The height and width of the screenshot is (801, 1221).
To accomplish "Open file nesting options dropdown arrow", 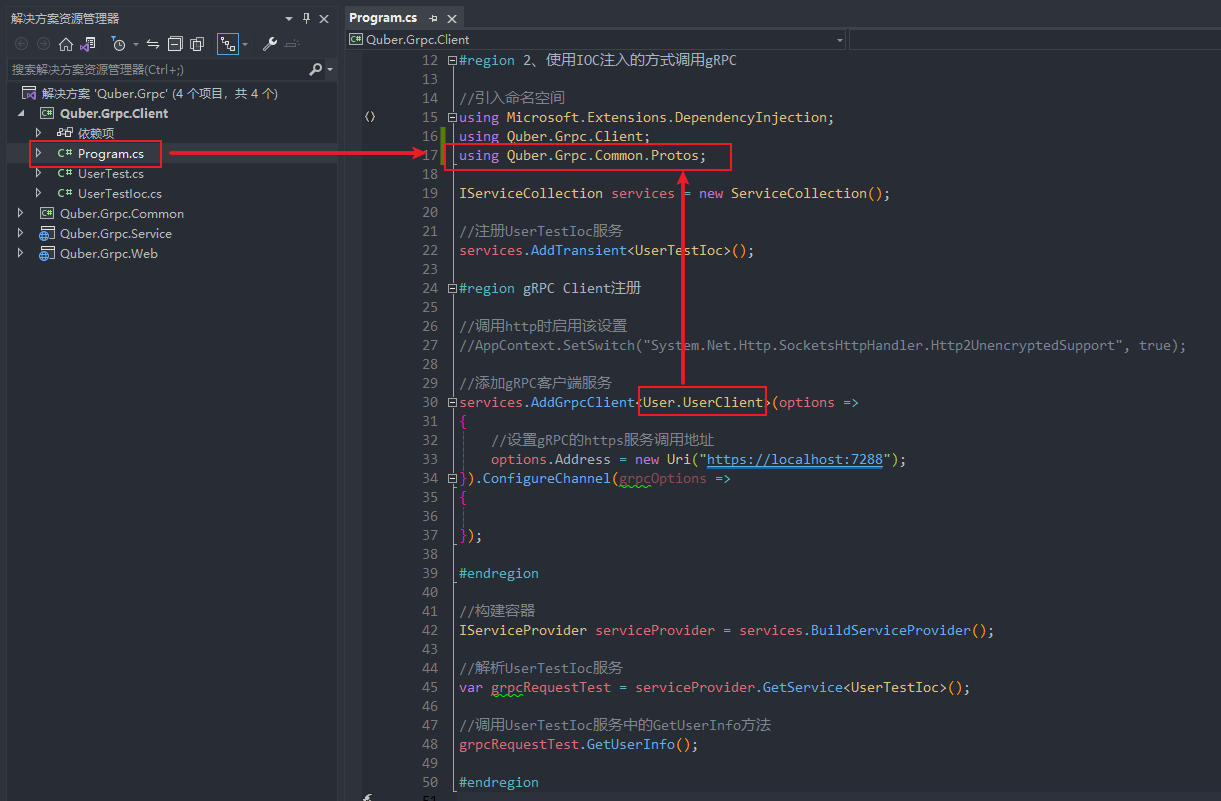I will 244,44.
